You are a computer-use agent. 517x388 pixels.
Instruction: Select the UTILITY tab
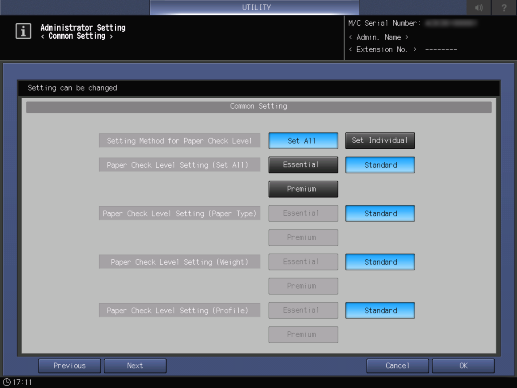254,7
